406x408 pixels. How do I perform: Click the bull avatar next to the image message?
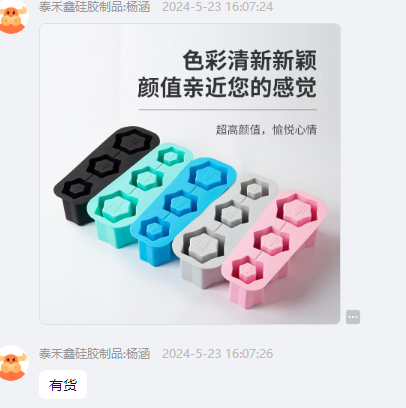[13, 17]
